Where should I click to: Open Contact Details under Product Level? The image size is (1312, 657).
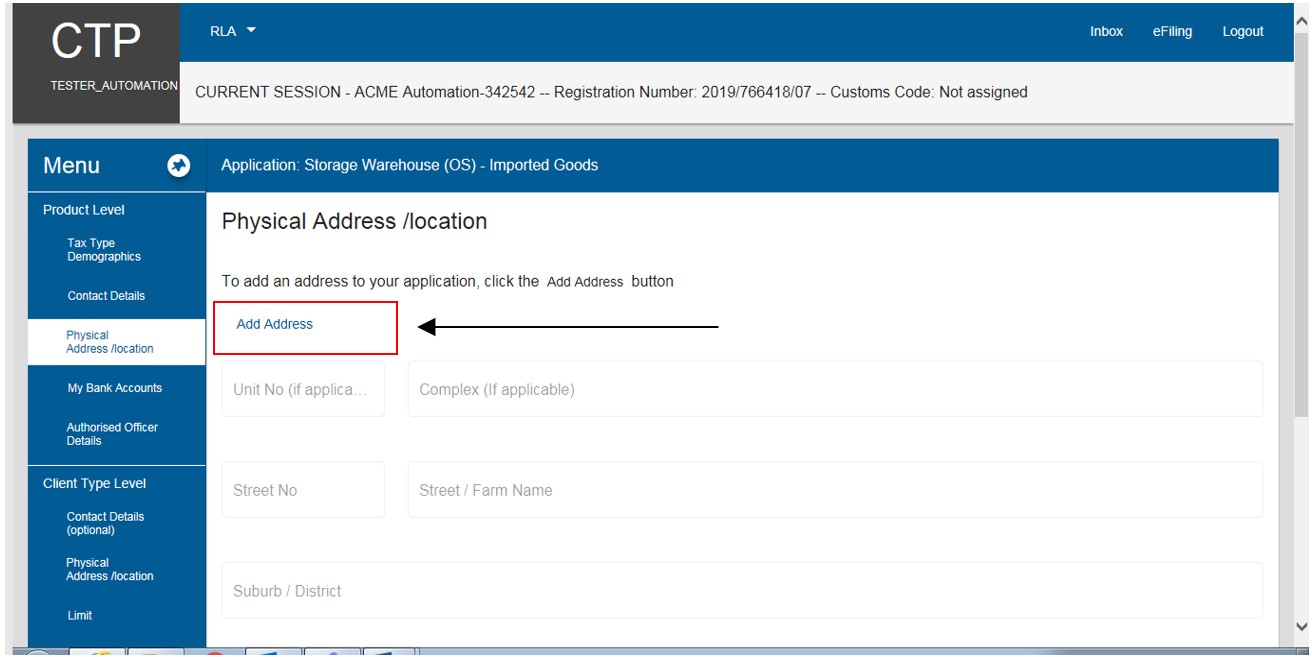point(106,296)
